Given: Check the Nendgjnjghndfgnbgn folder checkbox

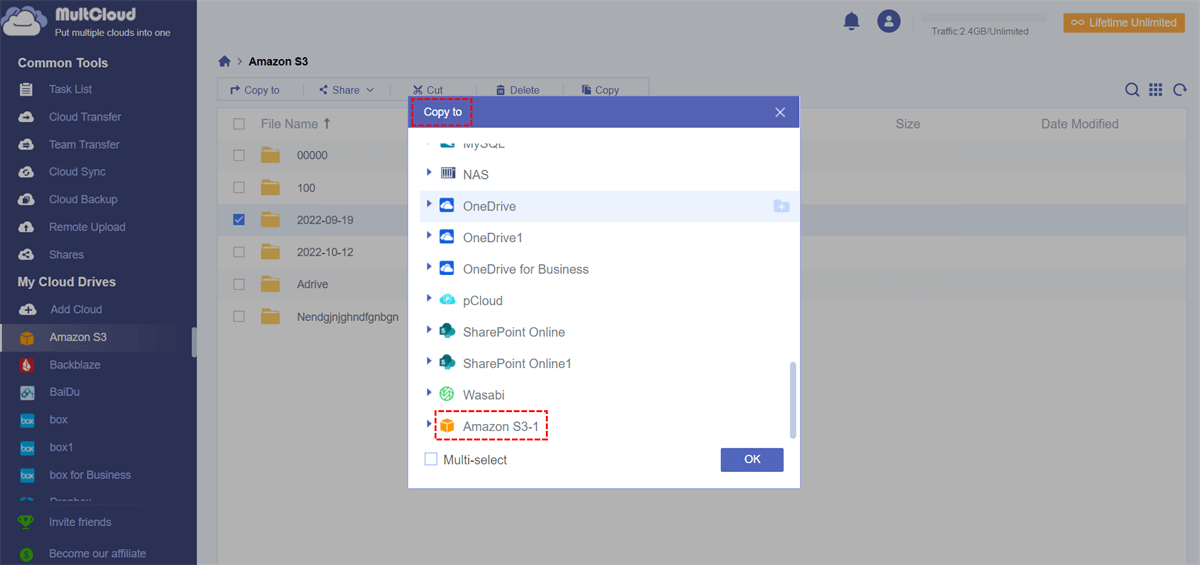Looking at the screenshot, I should pos(238,316).
